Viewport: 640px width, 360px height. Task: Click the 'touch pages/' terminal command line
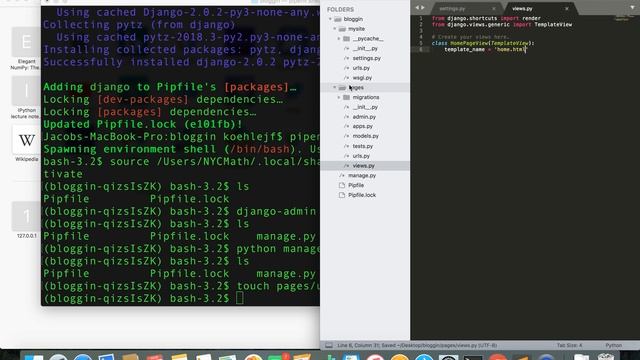pyautogui.click(x=181, y=286)
